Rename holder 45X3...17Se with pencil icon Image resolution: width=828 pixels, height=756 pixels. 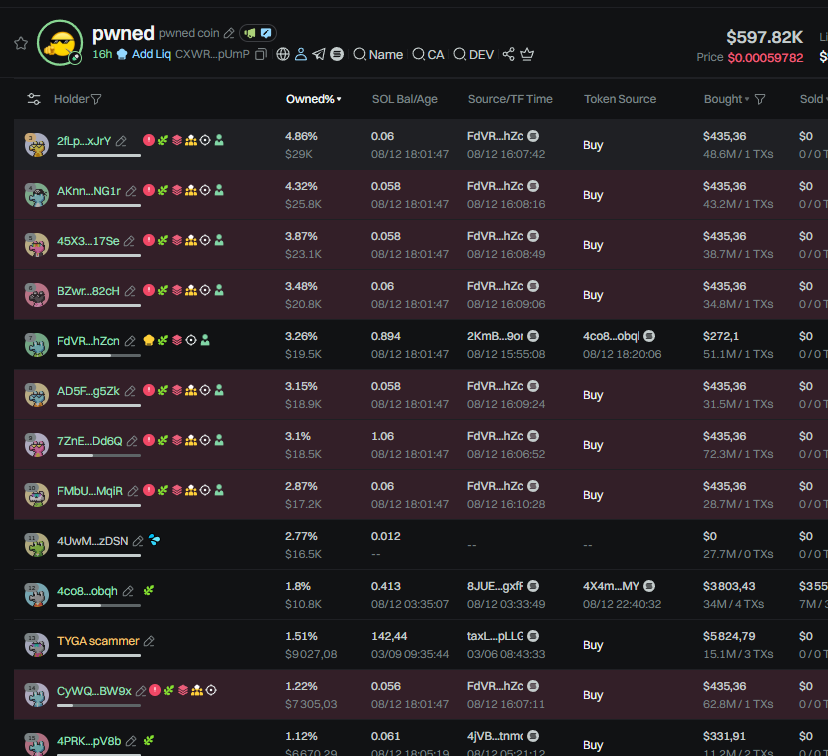click(x=129, y=241)
